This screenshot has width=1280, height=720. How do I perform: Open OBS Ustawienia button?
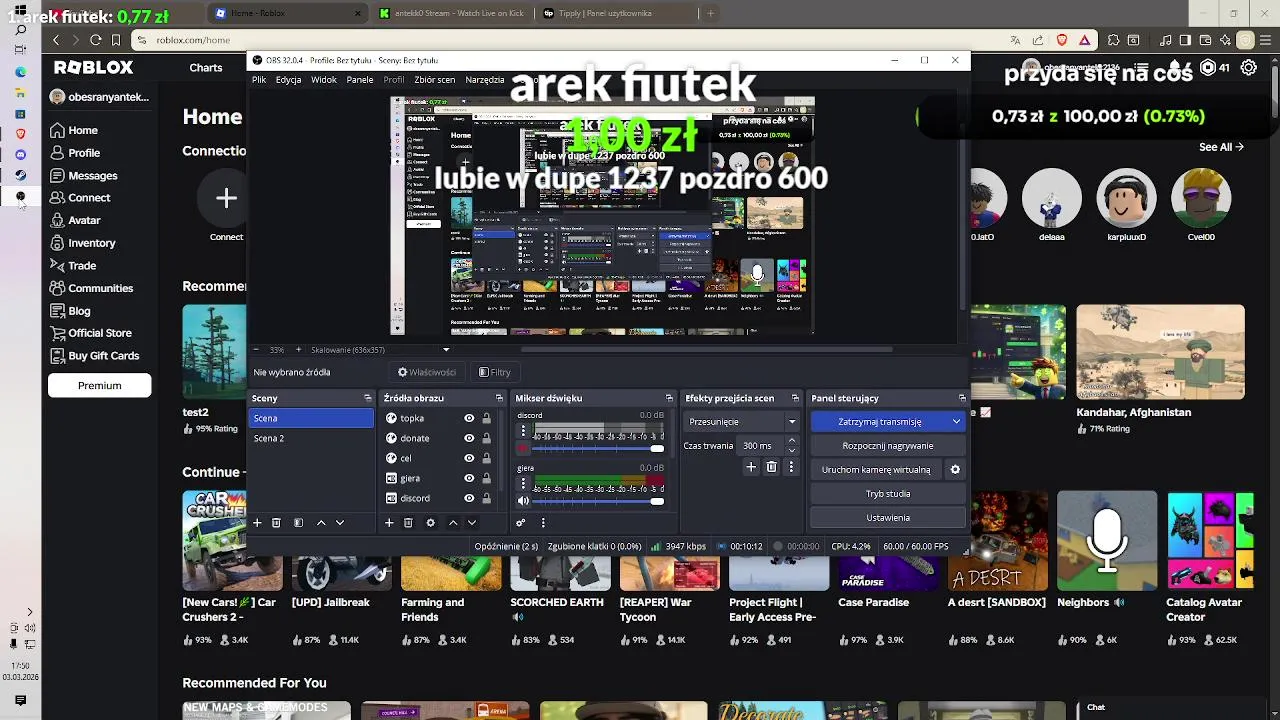888,518
